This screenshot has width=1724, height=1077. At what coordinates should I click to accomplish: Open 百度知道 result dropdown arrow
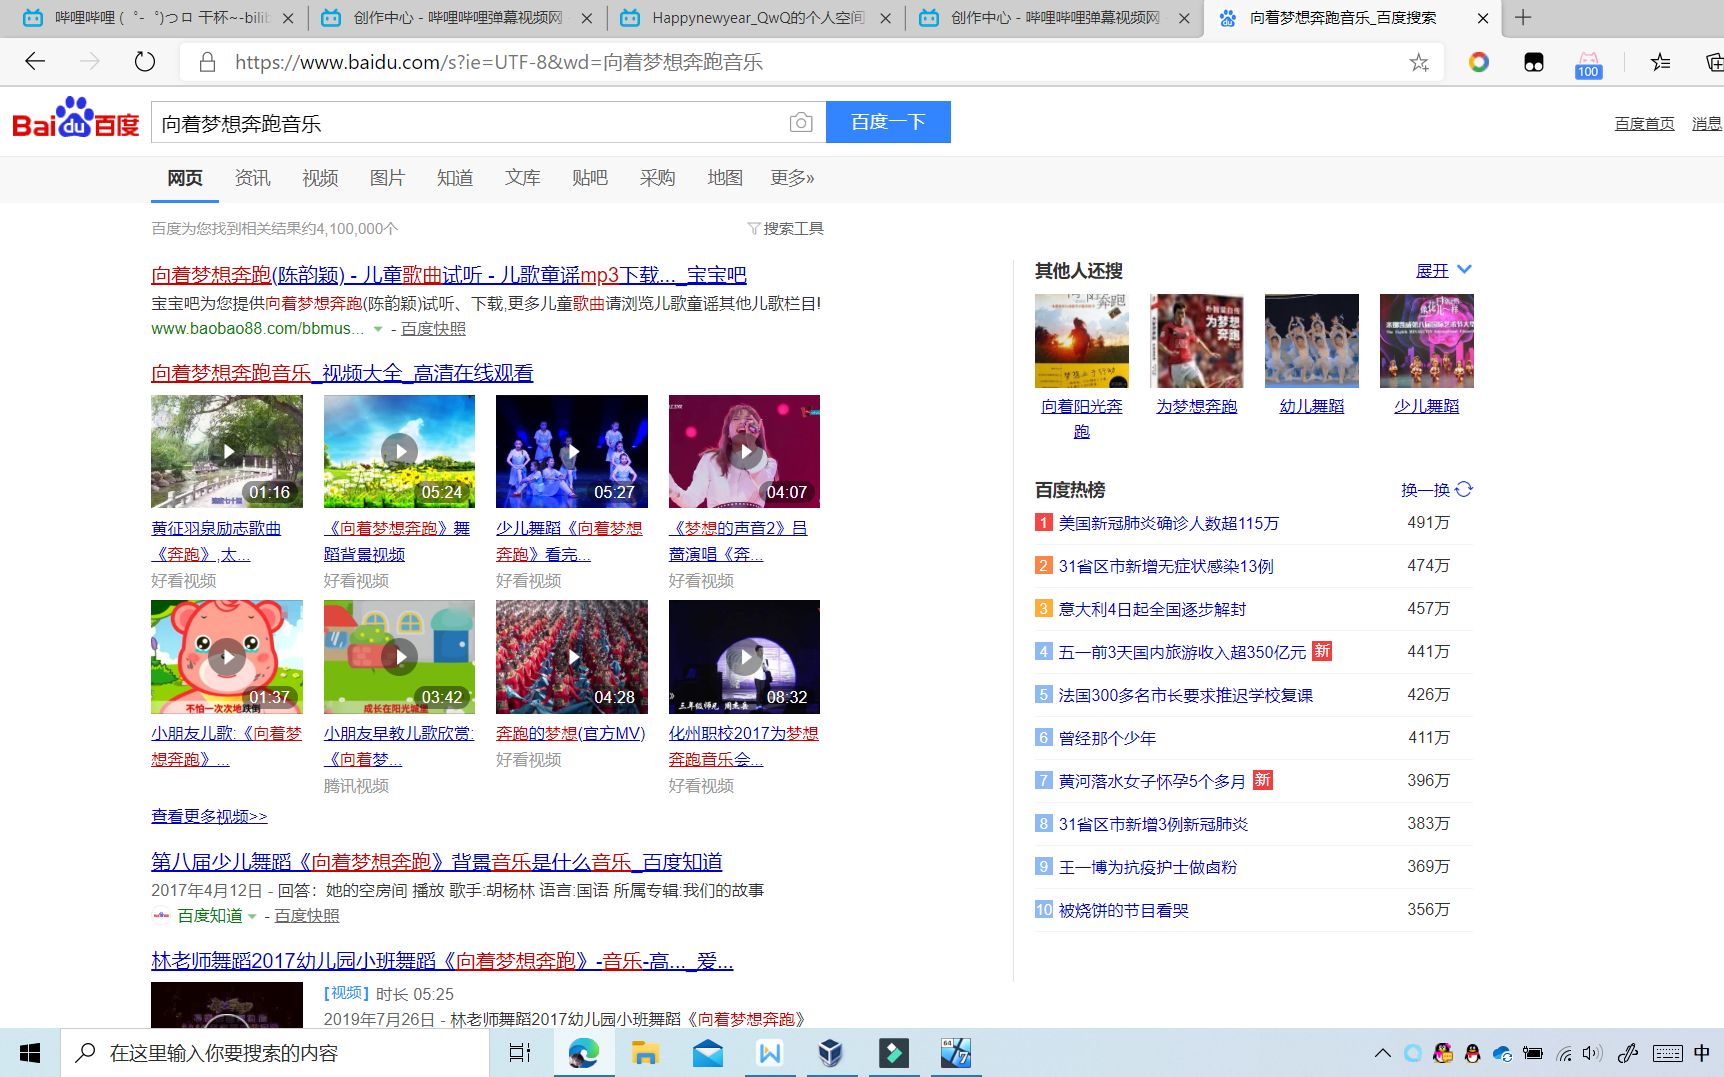click(252, 916)
